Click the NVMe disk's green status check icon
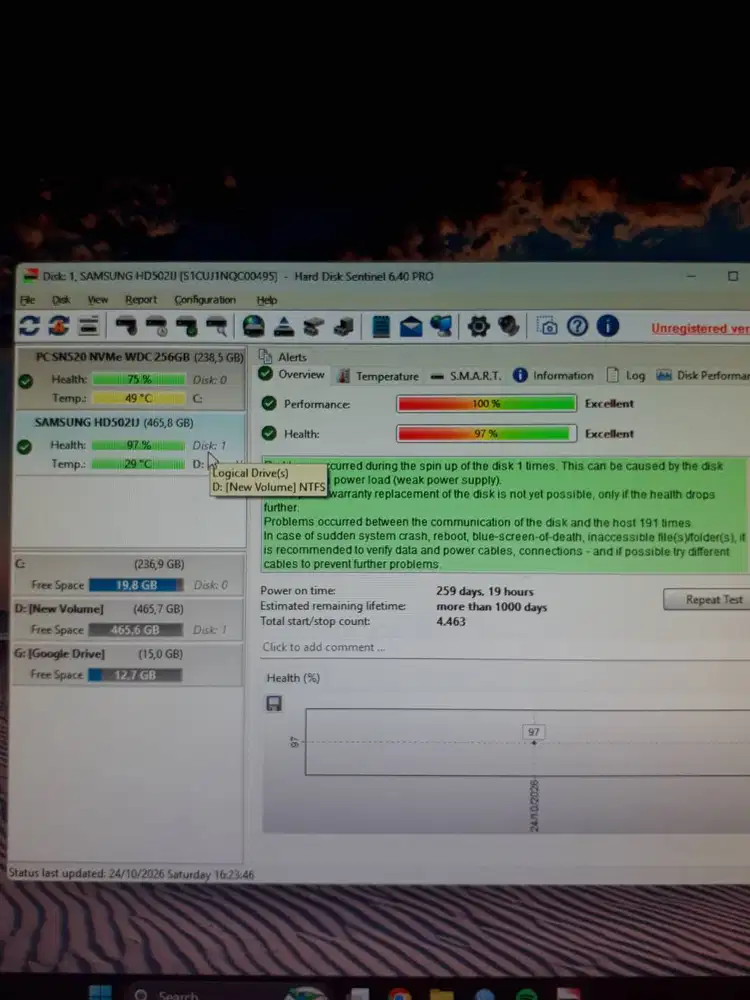 pos(26,381)
